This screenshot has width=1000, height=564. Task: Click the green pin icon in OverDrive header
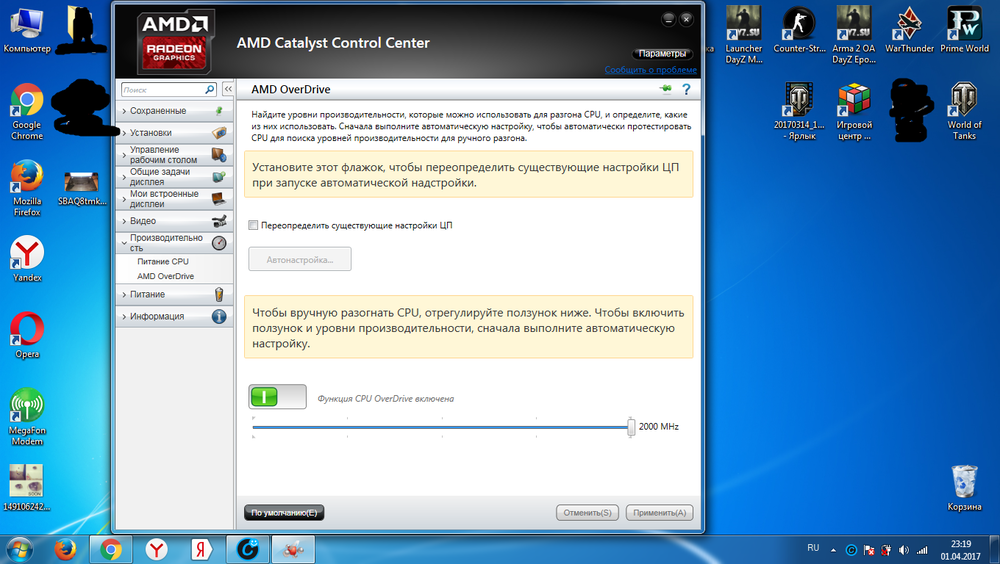pos(666,89)
